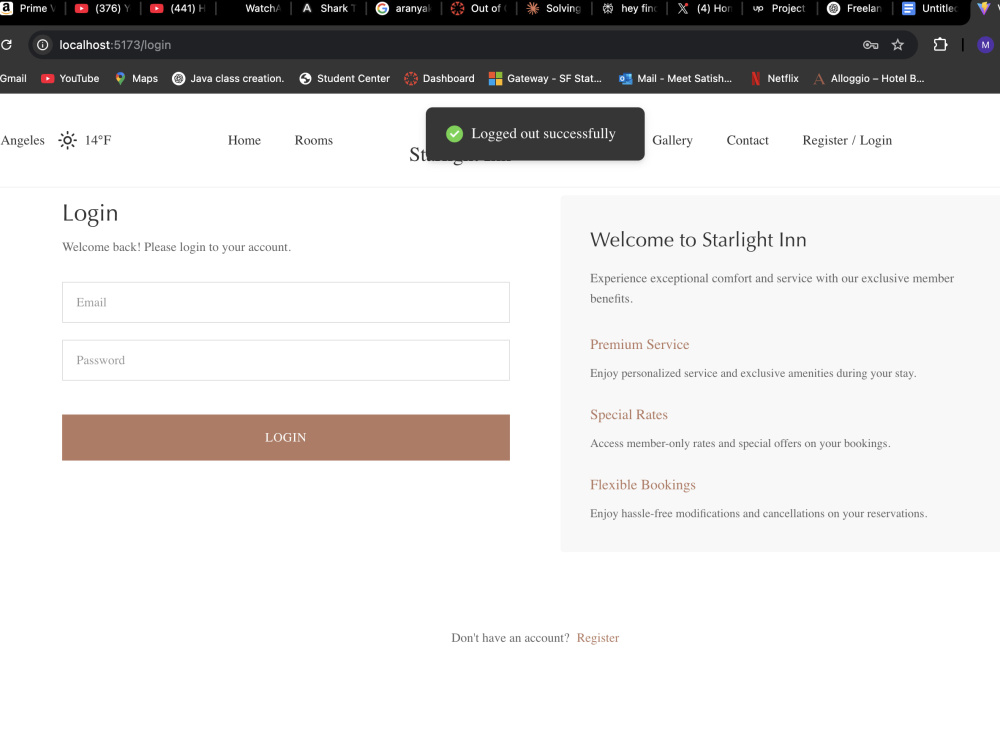Image resolution: width=1000 pixels, height=750 pixels.
Task: Switch to the aranyak Google tab
Action: coord(404,8)
